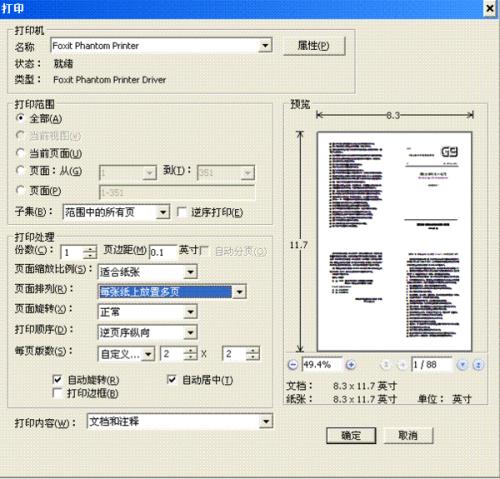Click the 1 / 88 page number field
This screenshot has width=500, height=479.
click(432, 365)
